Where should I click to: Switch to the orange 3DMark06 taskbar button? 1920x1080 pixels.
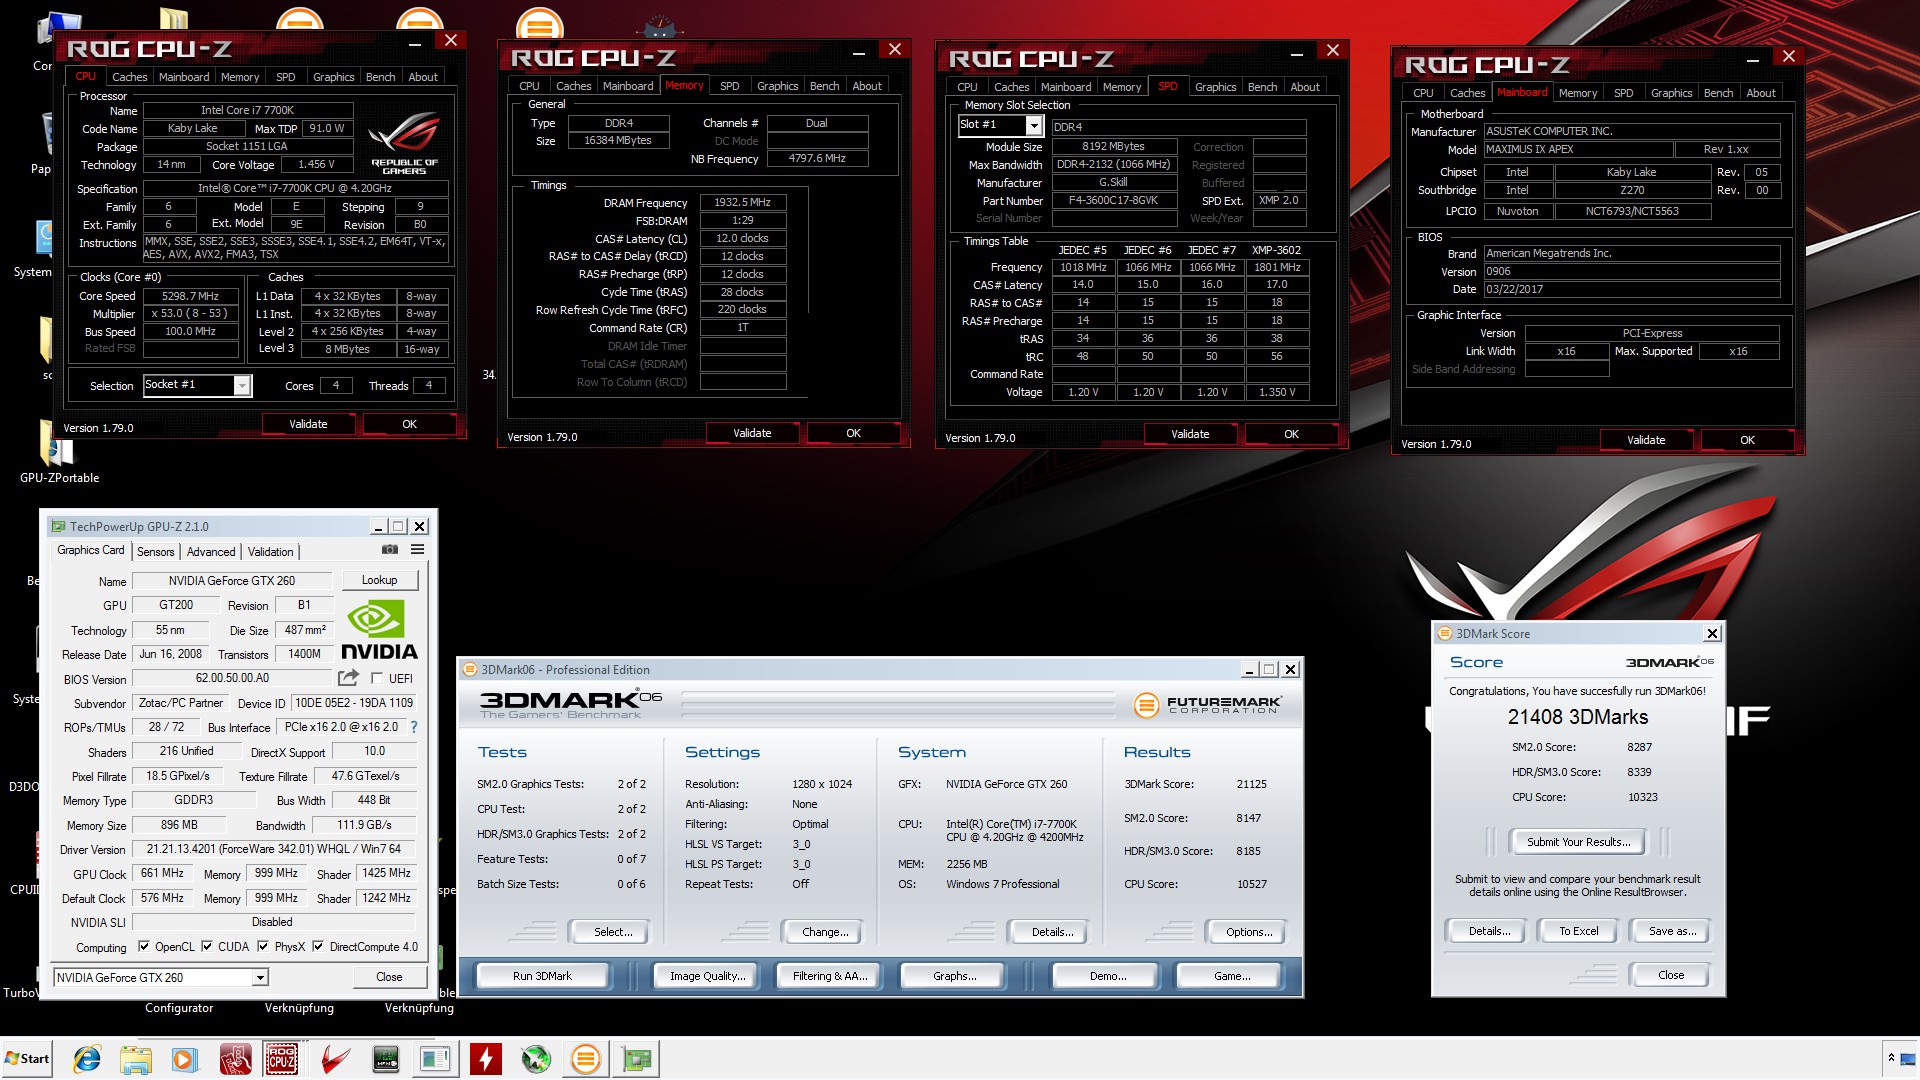(586, 1059)
